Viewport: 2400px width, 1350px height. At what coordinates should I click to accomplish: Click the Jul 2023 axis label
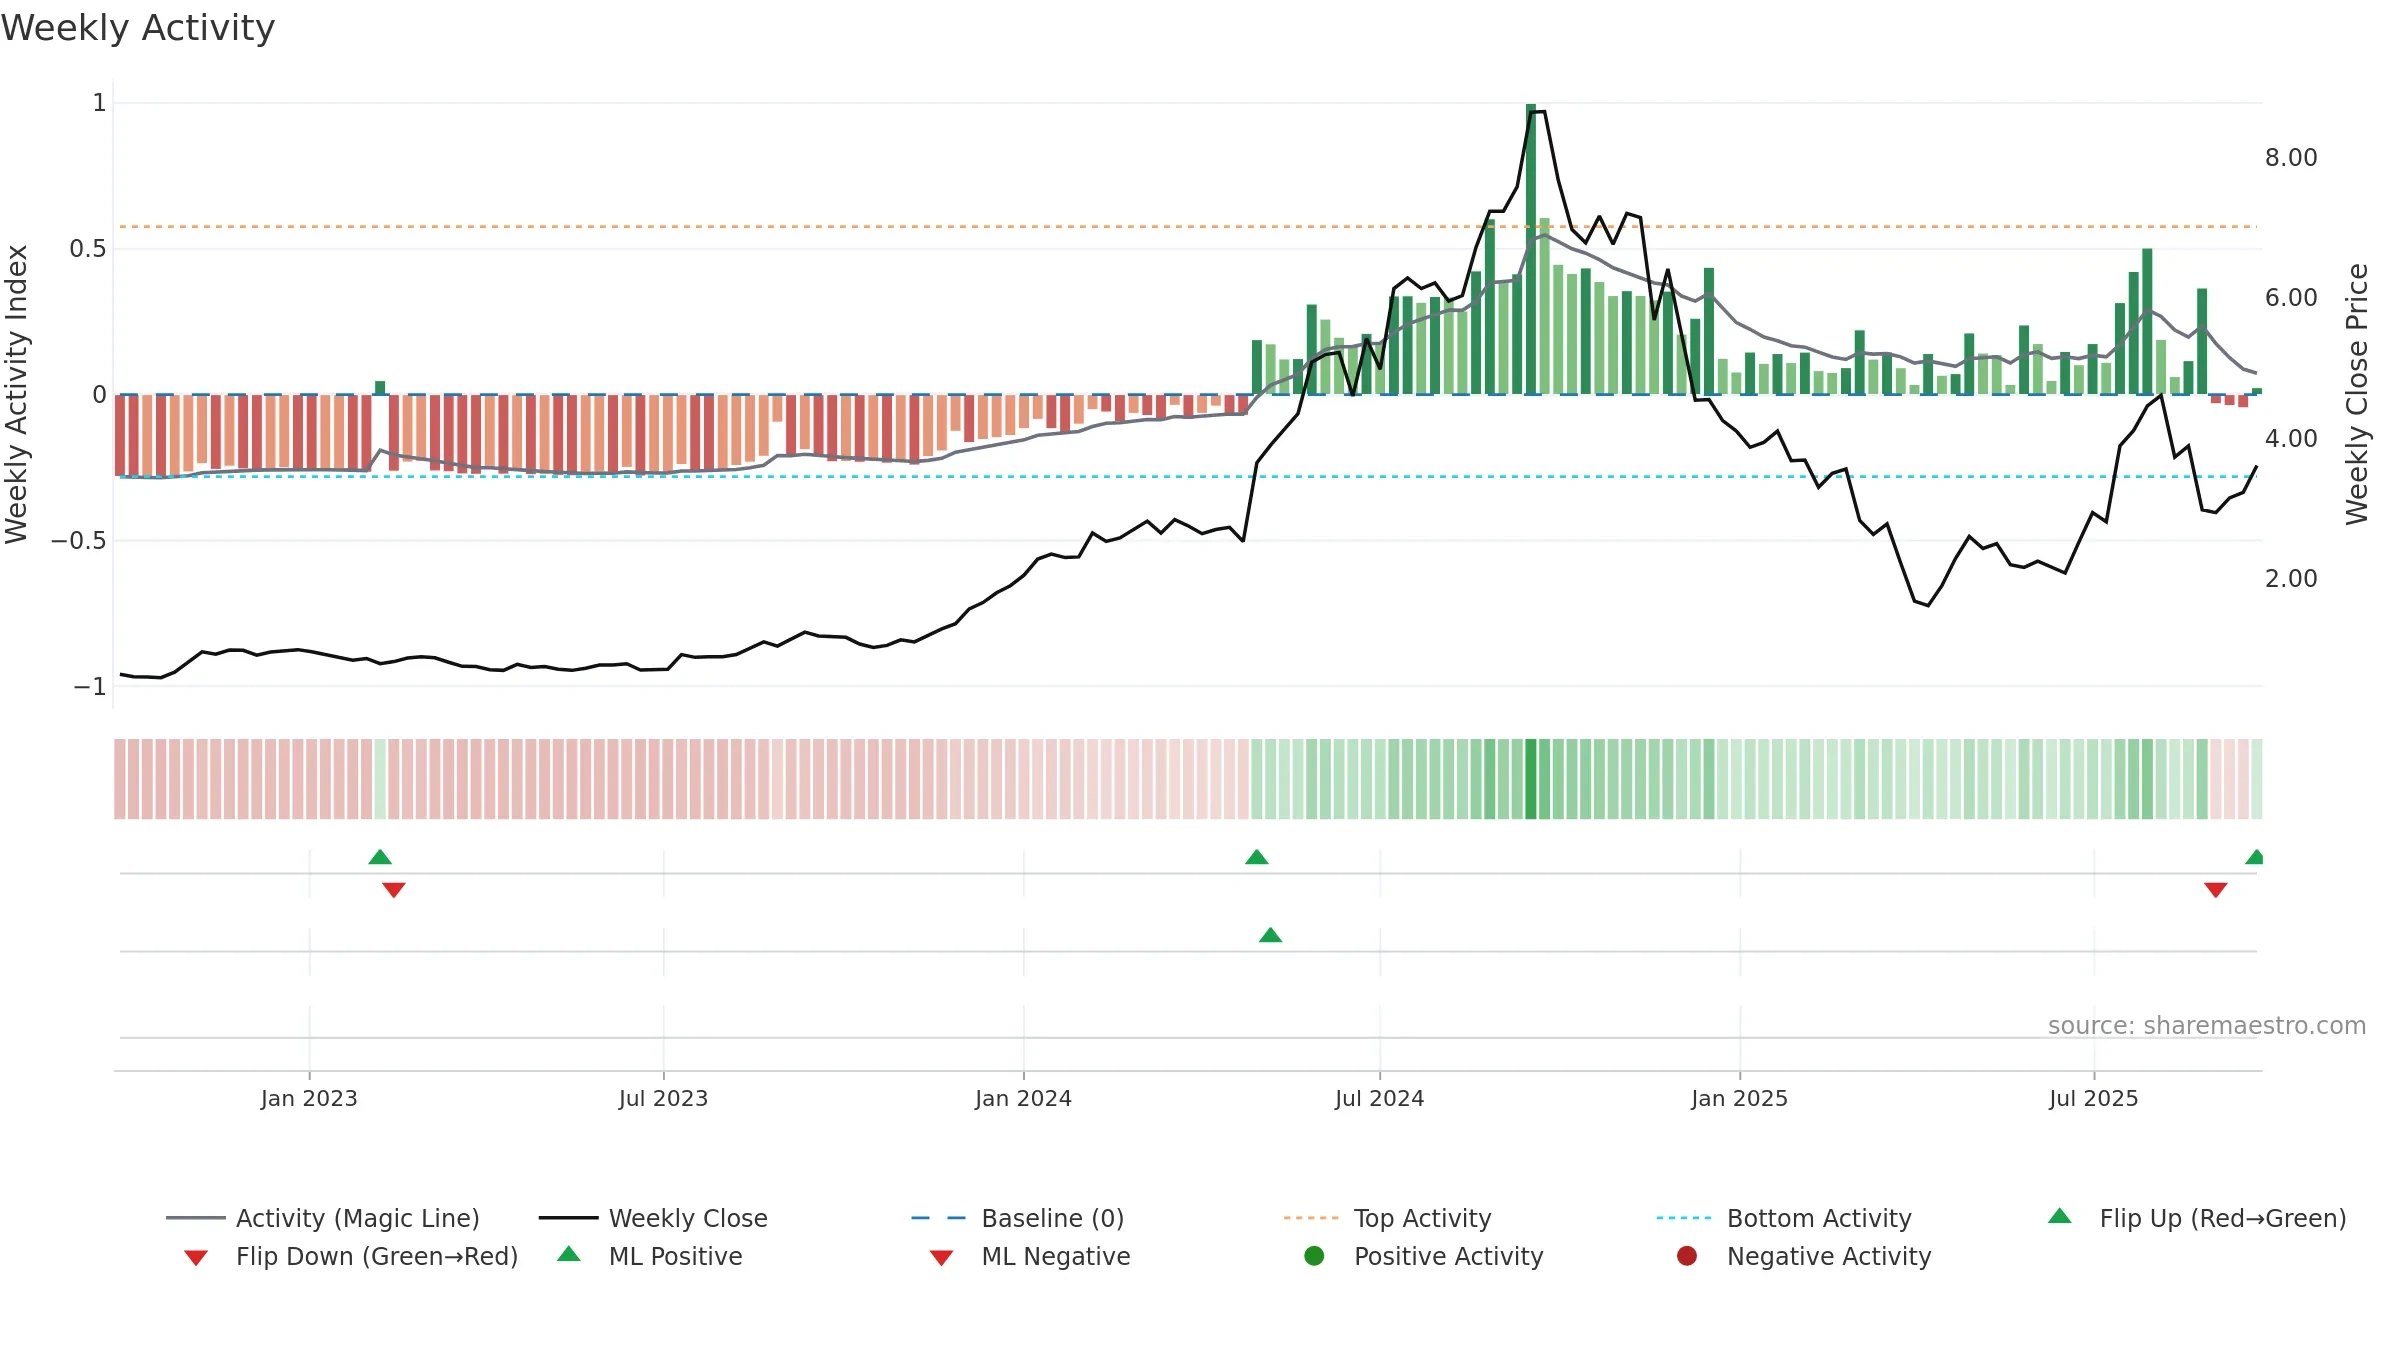tap(663, 1098)
